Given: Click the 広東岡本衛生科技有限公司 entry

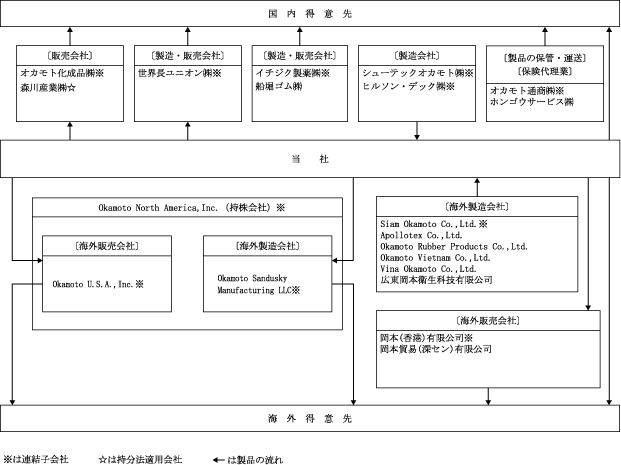Looking at the screenshot, I should (x=436, y=280).
